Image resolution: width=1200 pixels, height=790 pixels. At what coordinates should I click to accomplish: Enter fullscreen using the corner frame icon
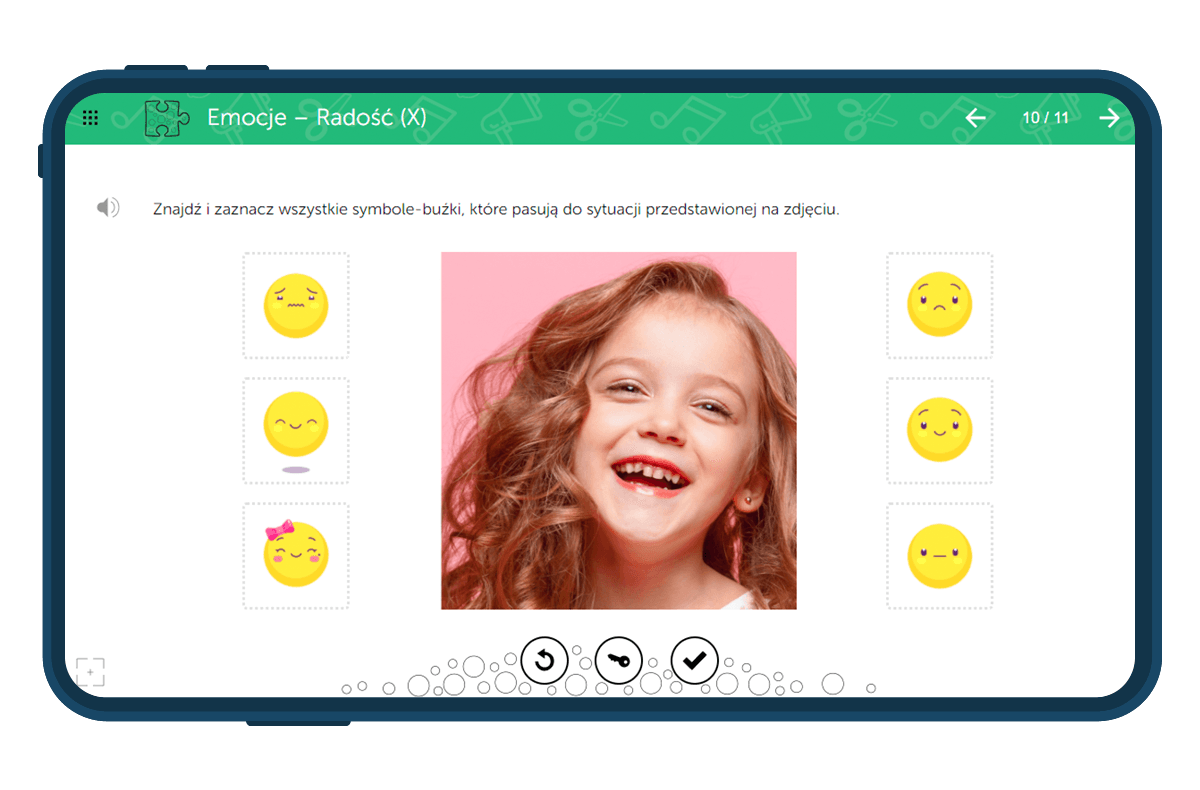91,672
